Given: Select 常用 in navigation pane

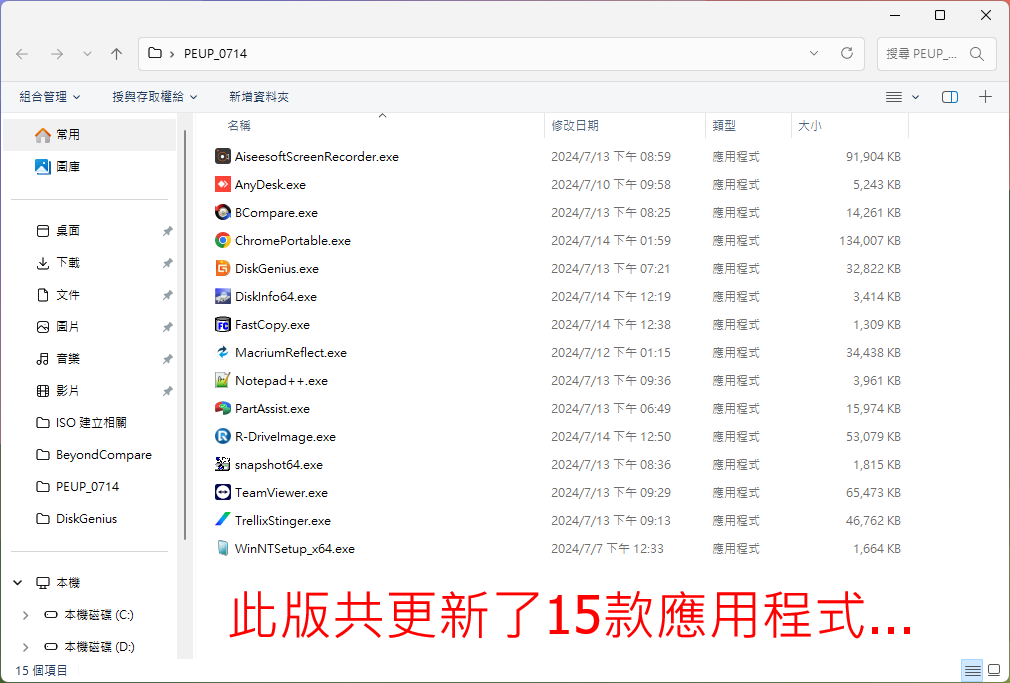Looking at the screenshot, I should click(x=90, y=135).
